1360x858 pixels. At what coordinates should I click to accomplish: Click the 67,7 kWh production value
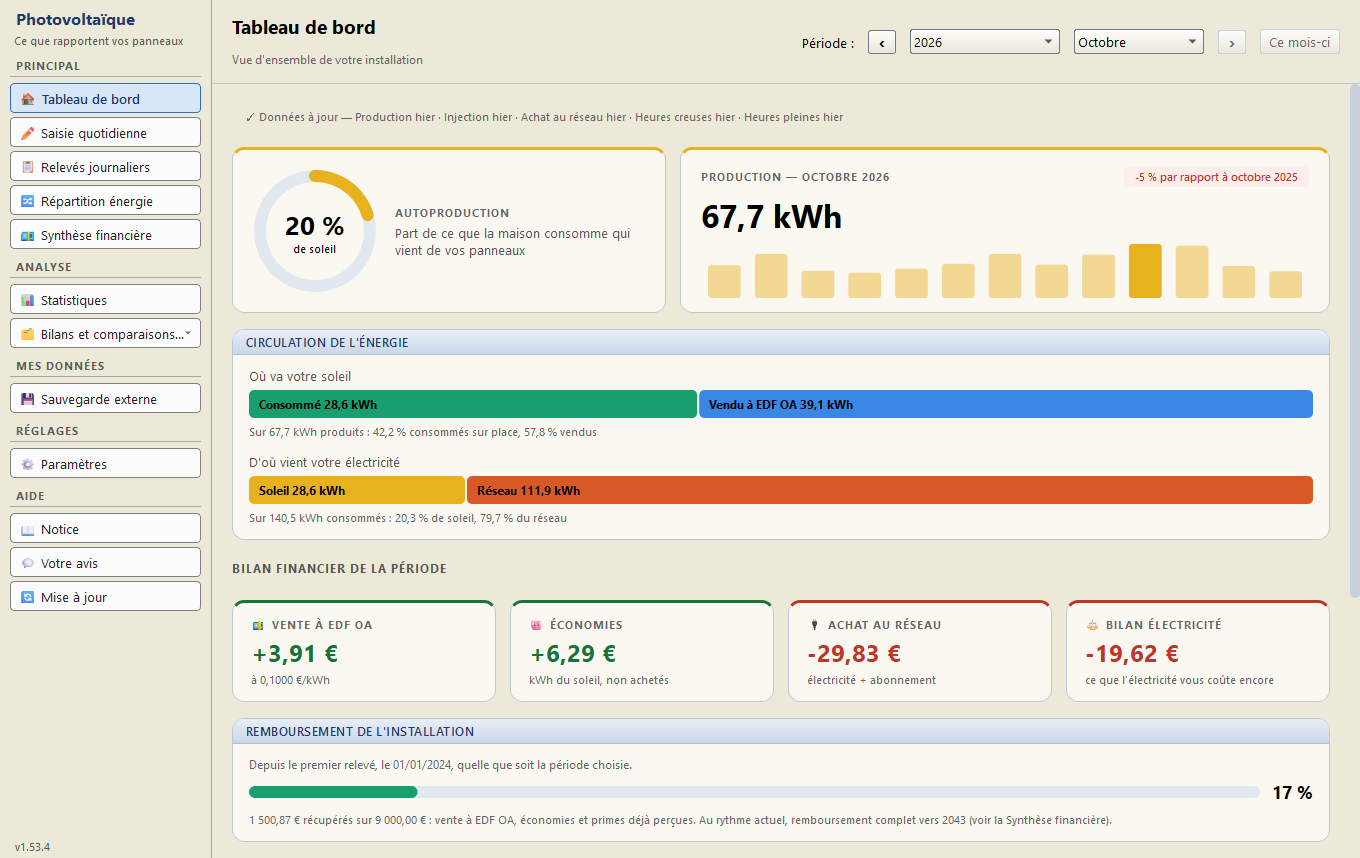(771, 217)
